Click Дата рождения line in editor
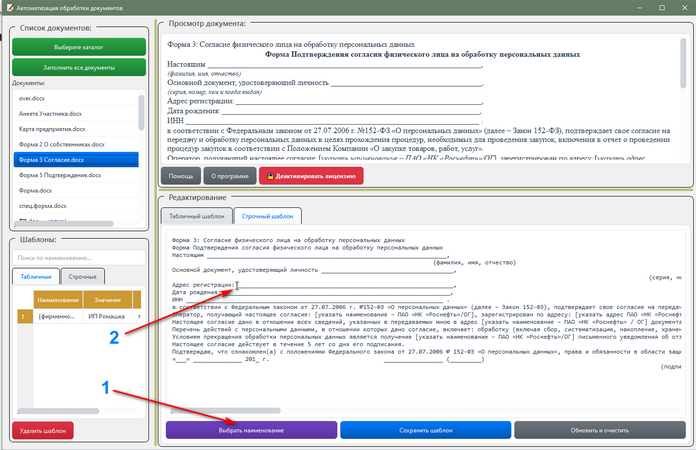The width and height of the screenshot is (696, 450). pyautogui.click(x=312, y=292)
